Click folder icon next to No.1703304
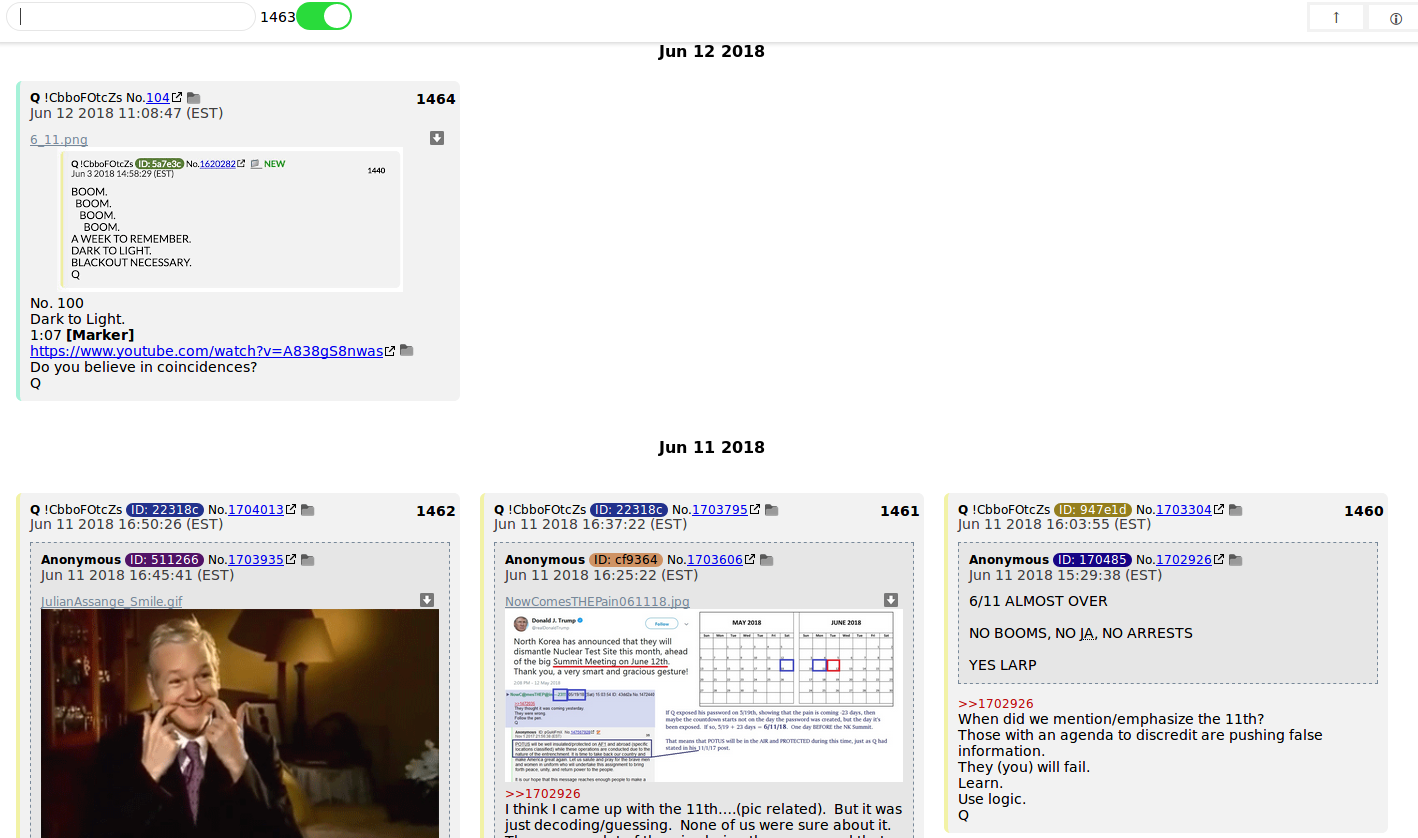This screenshot has height=838, width=1418. point(1236,510)
